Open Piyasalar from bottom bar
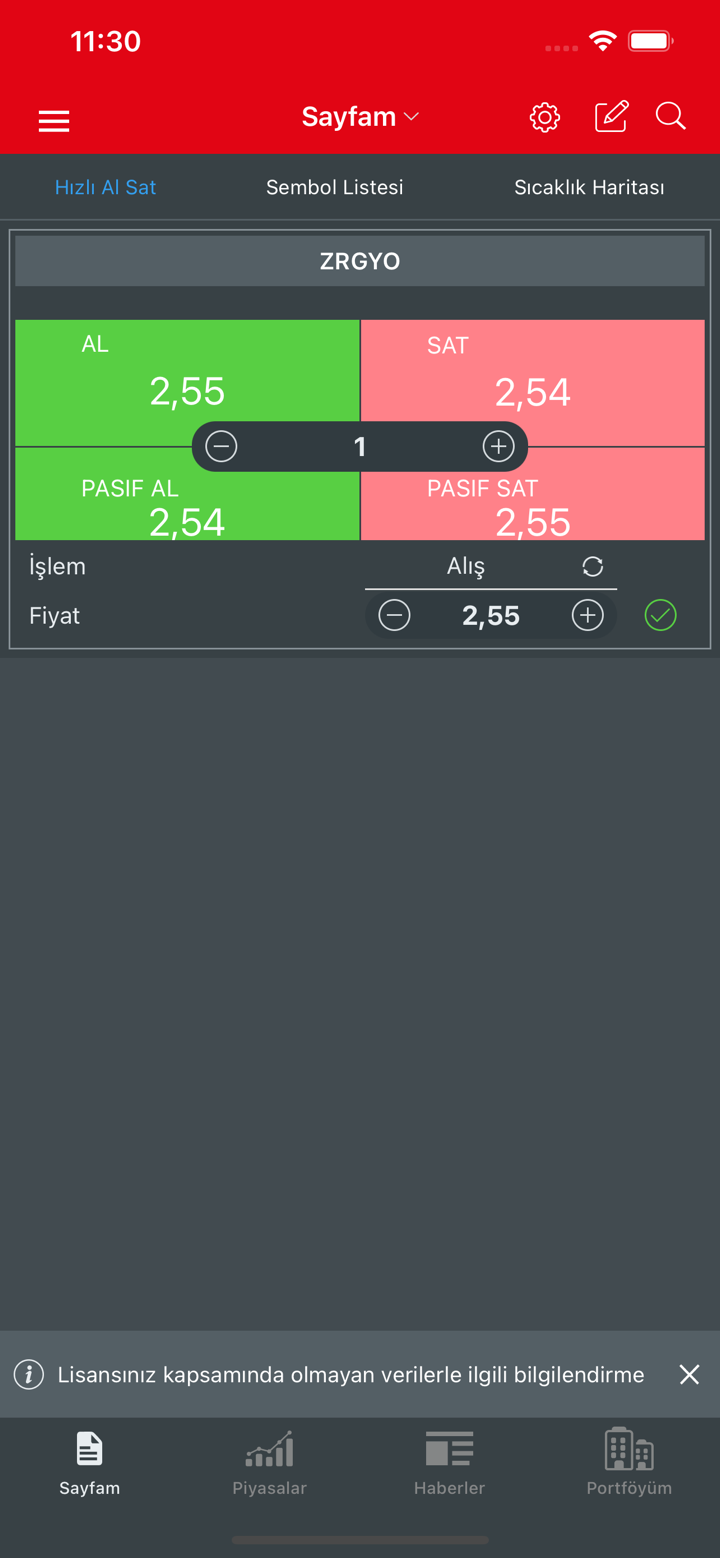The image size is (720, 1558). click(x=269, y=1462)
